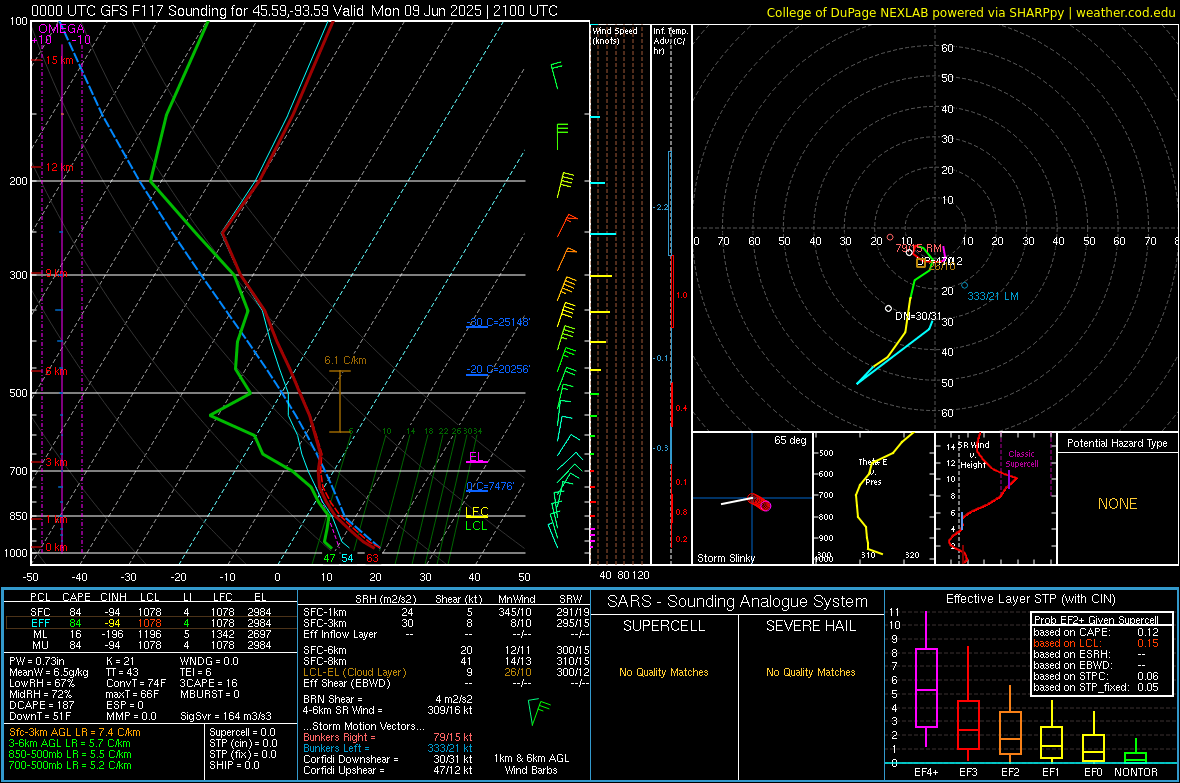Click the sounding title with valid time
Viewport: 1180px width, 783px height.
pyautogui.click(x=294, y=11)
